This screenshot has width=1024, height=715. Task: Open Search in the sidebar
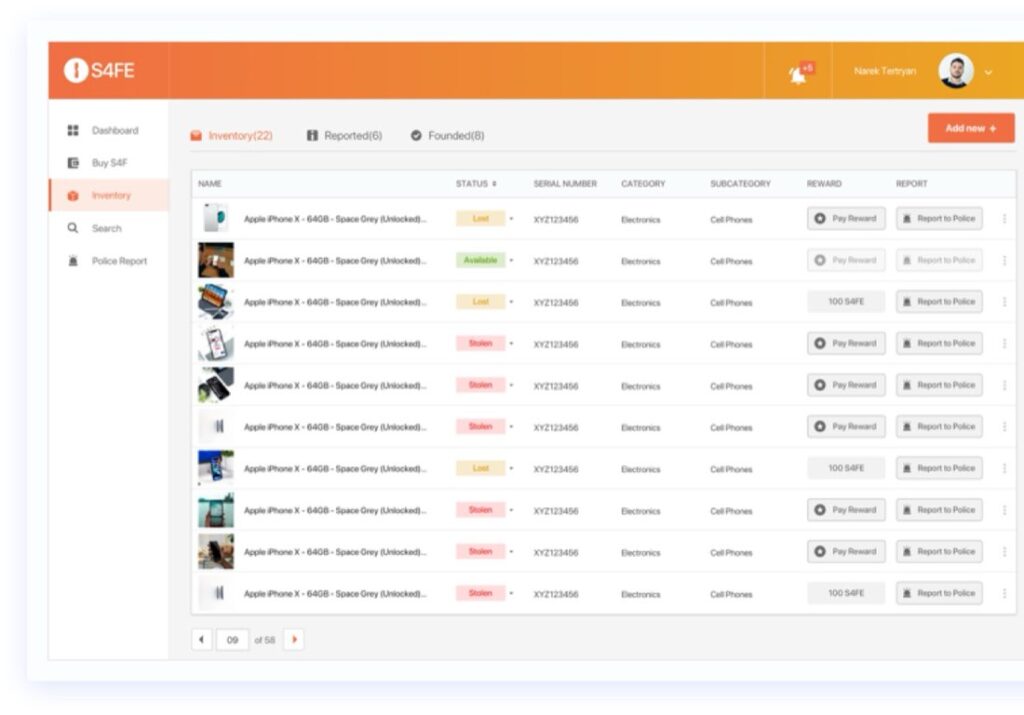tap(108, 228)
